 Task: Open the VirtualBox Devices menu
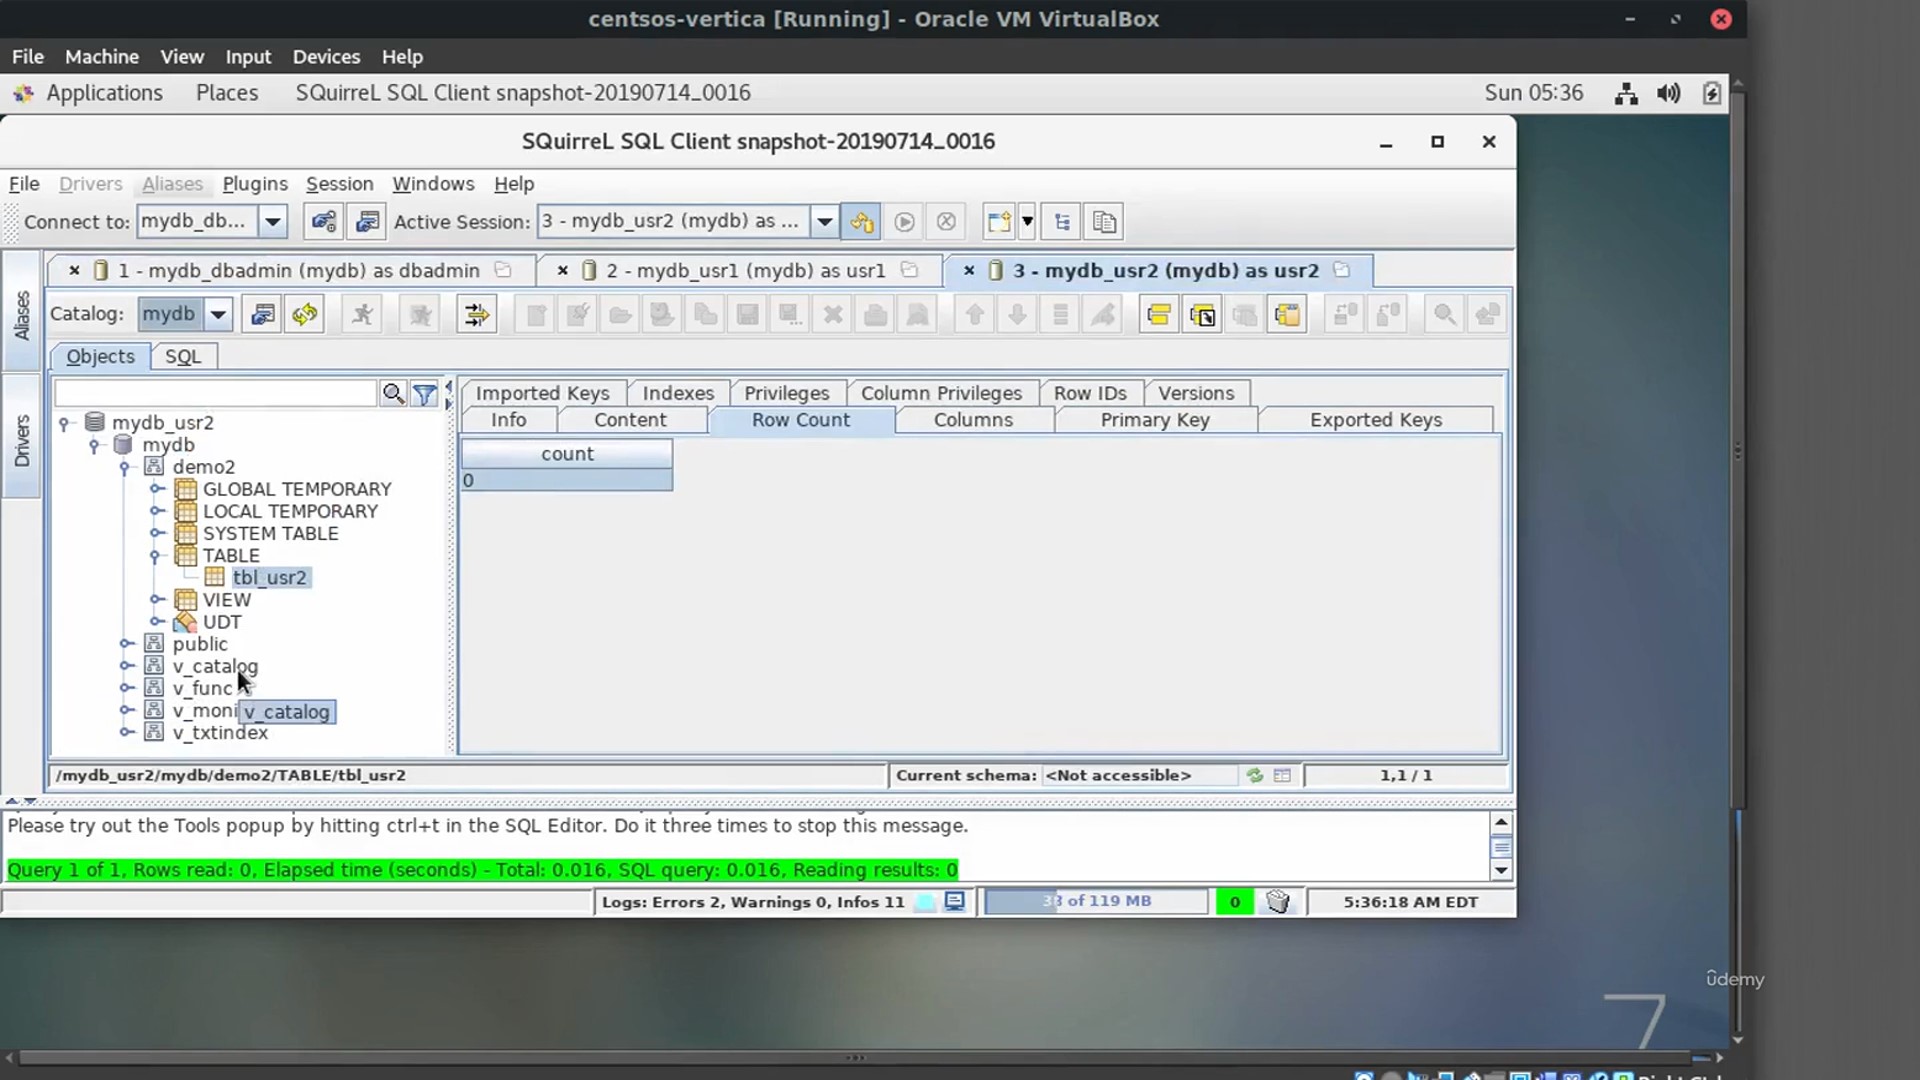(326, 57)
